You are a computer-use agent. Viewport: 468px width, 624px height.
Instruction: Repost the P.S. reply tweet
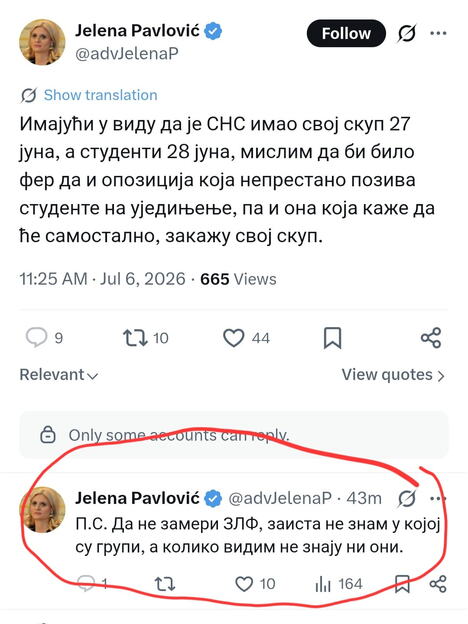pos(165,584)
